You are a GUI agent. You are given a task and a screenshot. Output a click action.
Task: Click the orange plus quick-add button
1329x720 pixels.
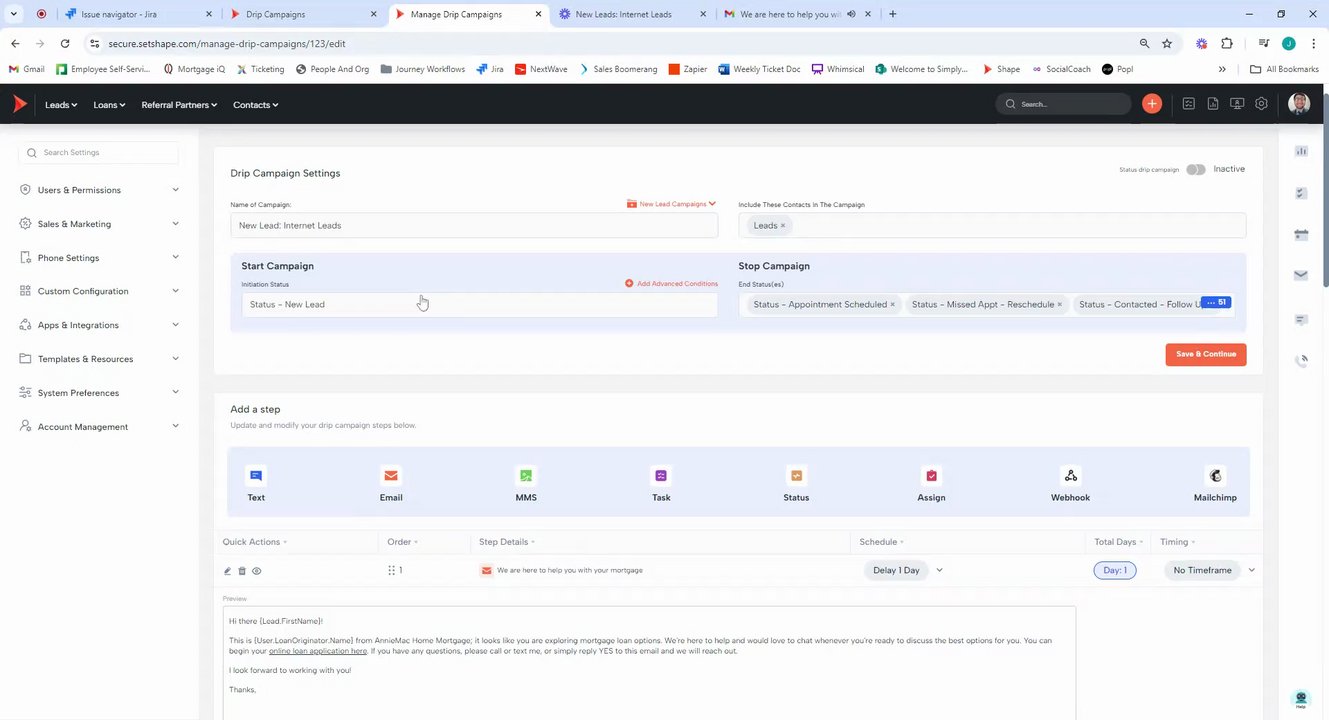tap(1152, 104)
